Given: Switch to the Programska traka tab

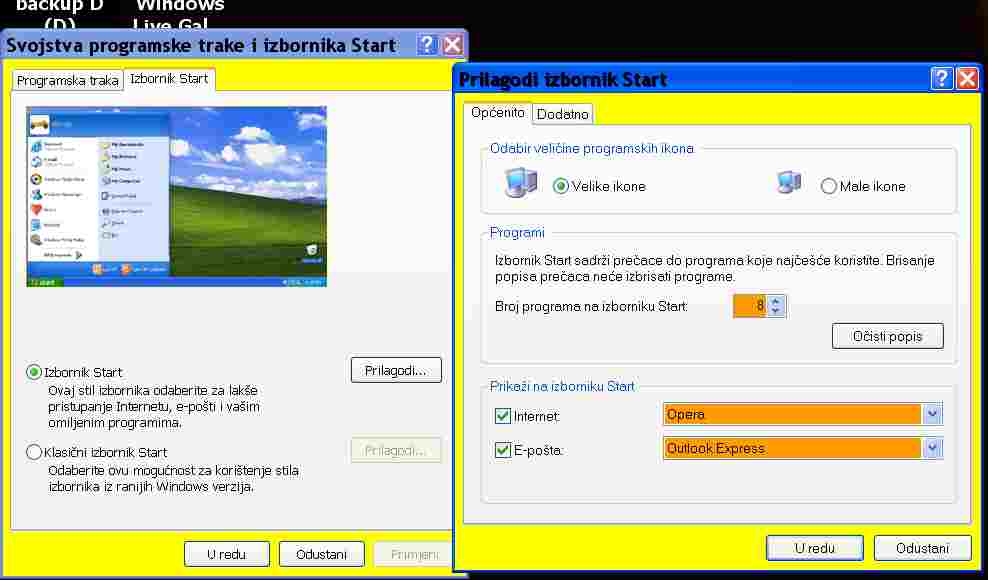Looking at the screenshot, I should 67,81.
